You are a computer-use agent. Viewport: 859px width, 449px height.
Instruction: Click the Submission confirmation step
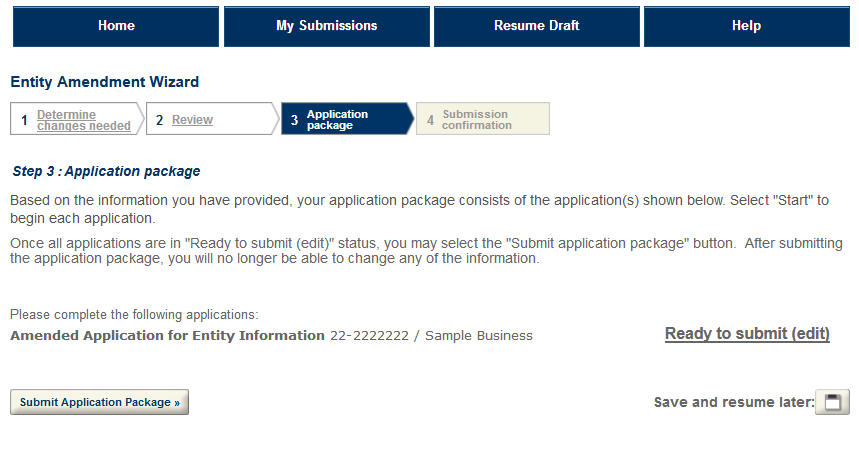coord(476,120)
